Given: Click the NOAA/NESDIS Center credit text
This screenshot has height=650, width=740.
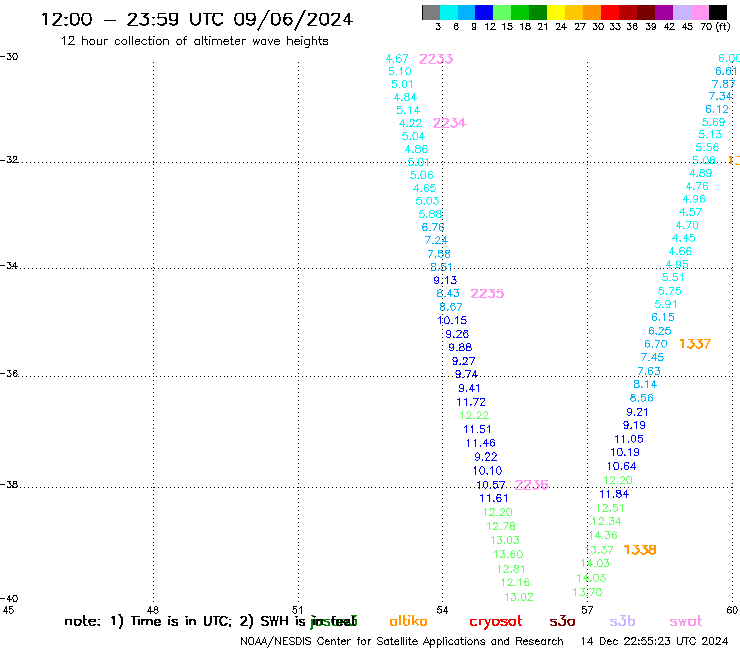Looking at the screenshot, I should 402,641.
